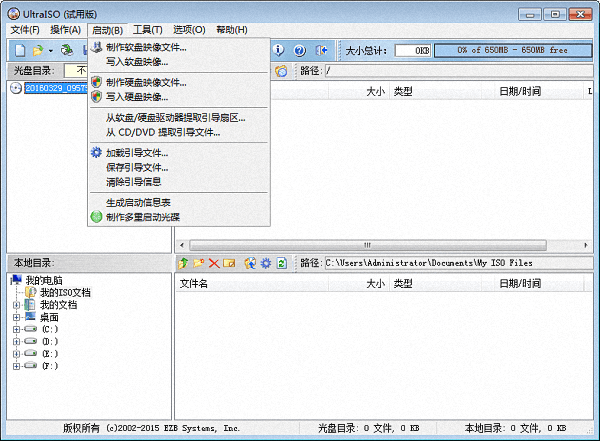The width and height of the screenshot is (600, 441).
Task: Click the scrollbar left arrow in disc file list
Action: (x=182, y=245)
